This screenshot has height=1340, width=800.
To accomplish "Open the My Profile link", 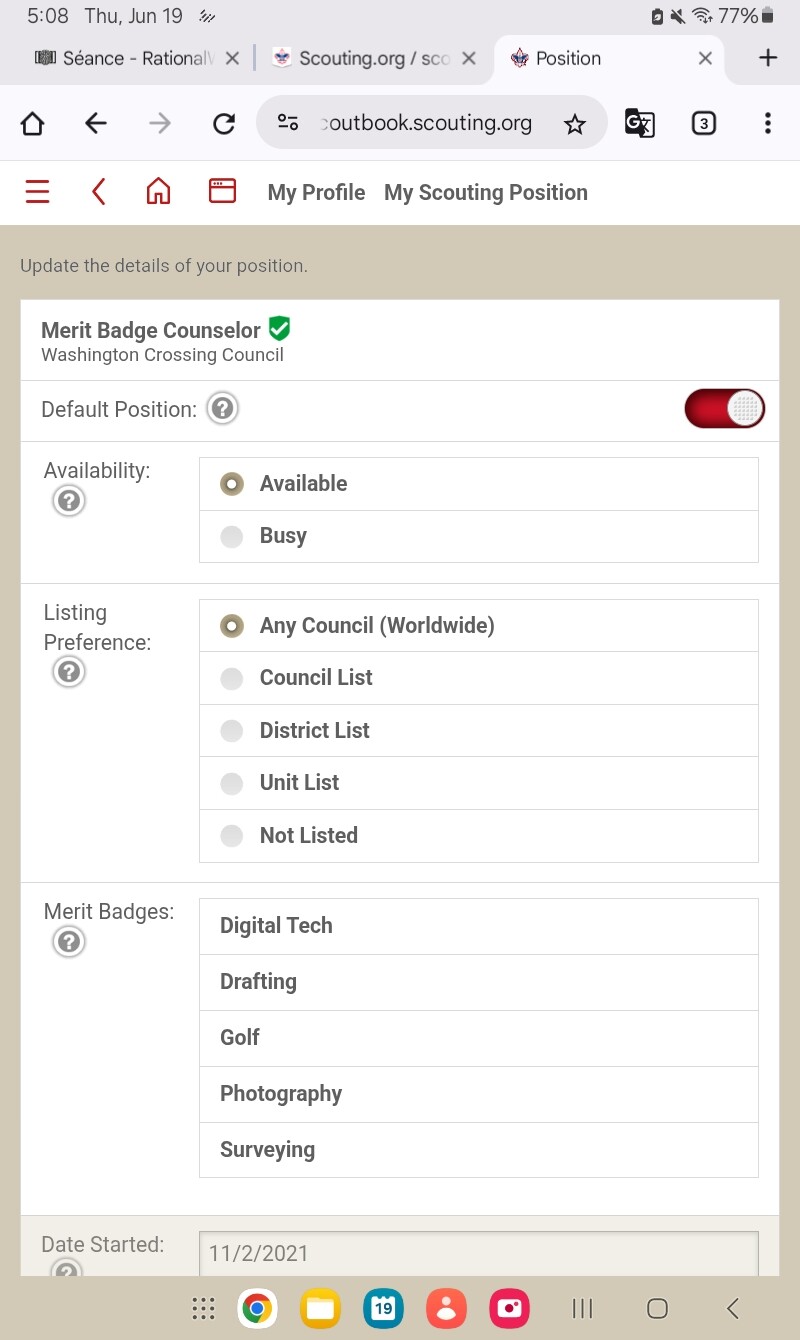I will (316, 192).
